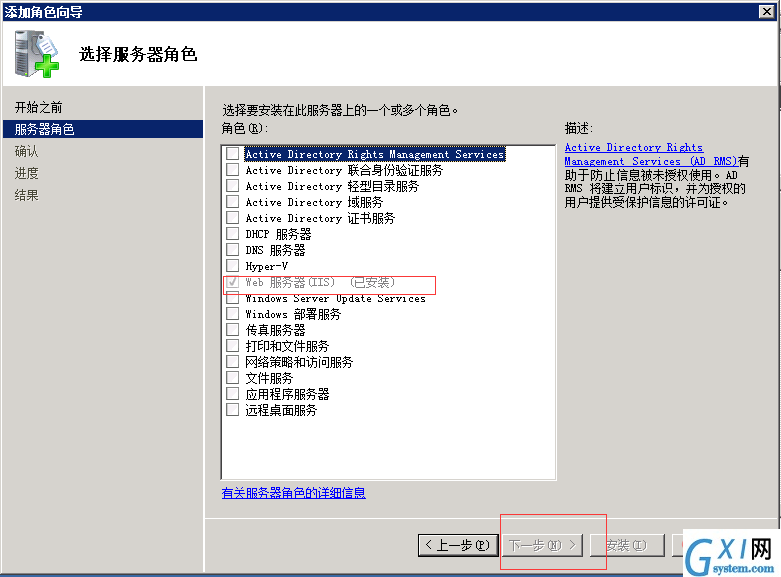
Task: Click the 安装(I) install button
Action: click(627, 545)
